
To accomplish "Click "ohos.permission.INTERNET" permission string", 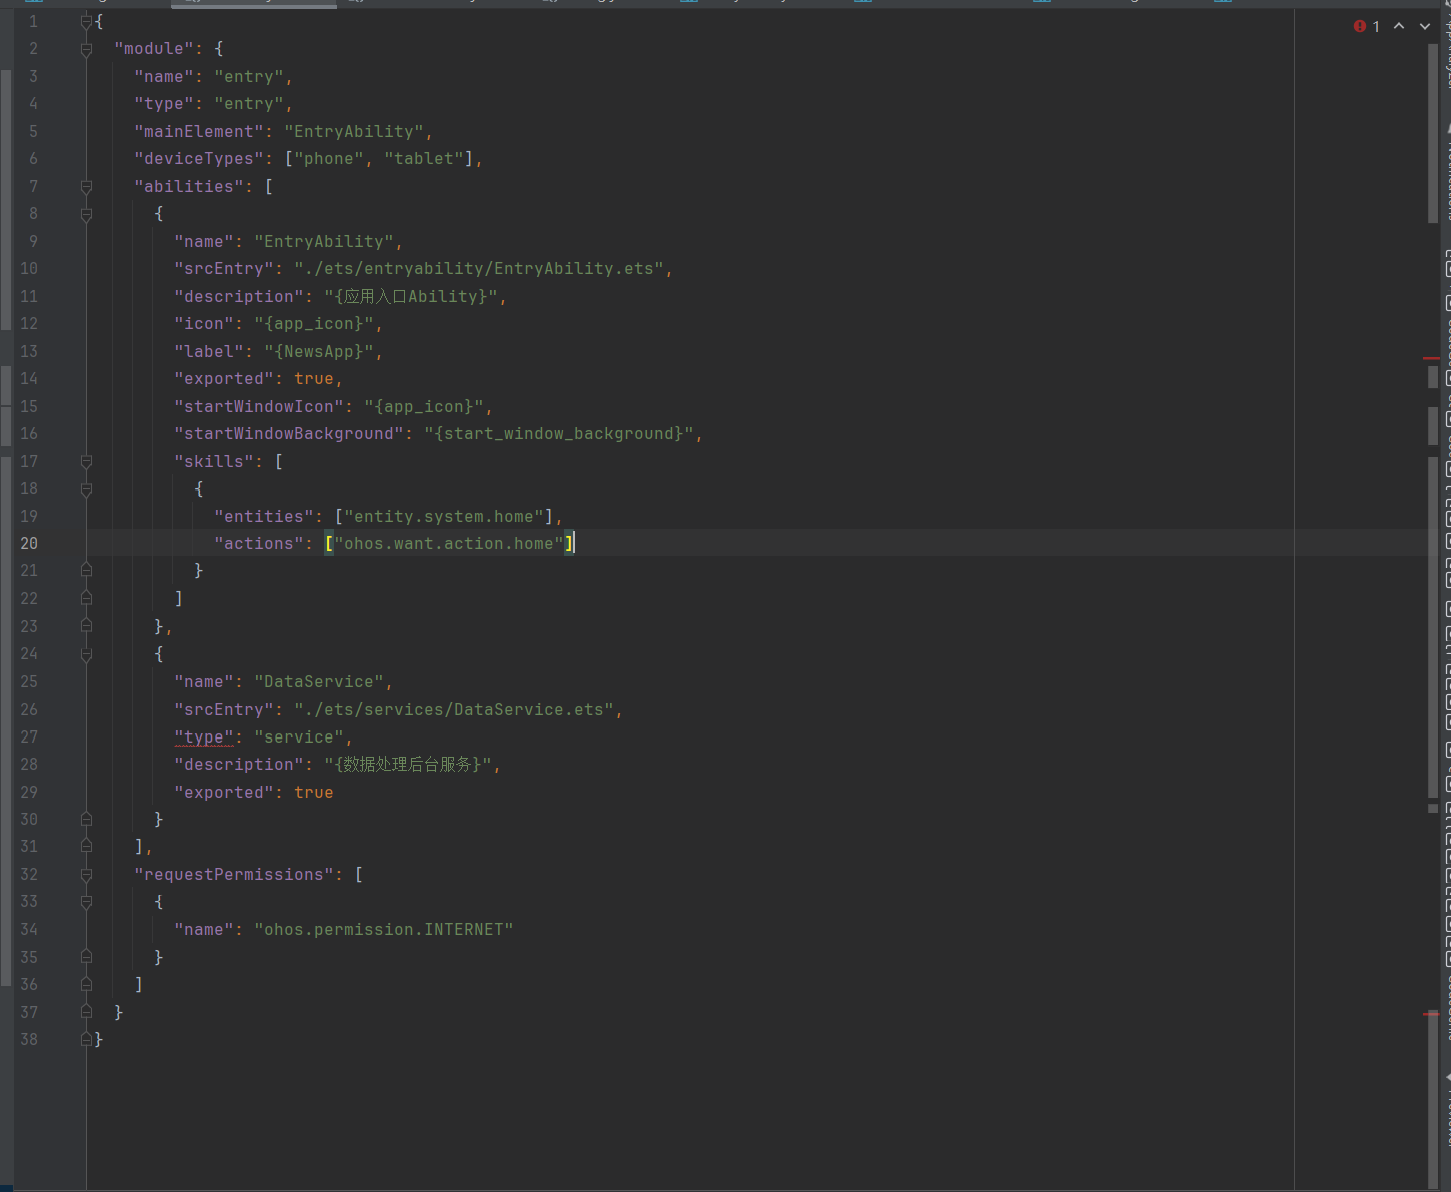I will (x=384, y=930).
